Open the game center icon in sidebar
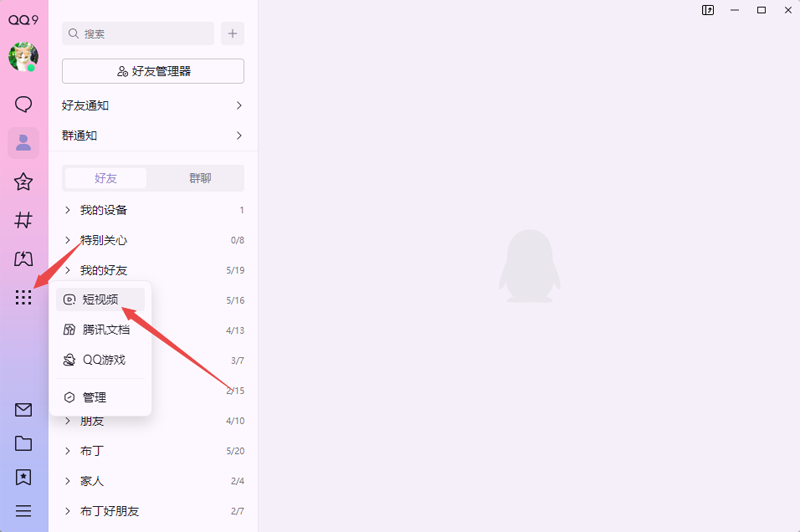Viewport: 800px width, 532px height. coord(23,259)
